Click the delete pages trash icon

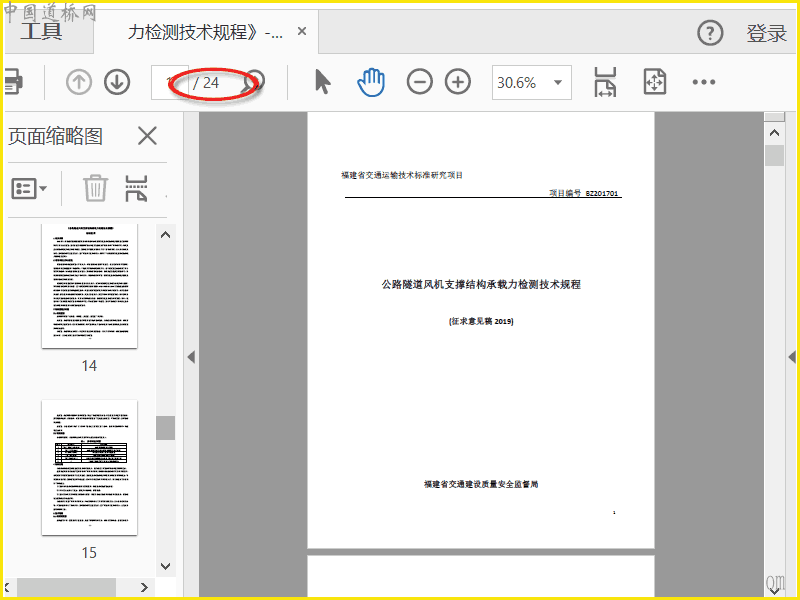(x=95, y=188)
